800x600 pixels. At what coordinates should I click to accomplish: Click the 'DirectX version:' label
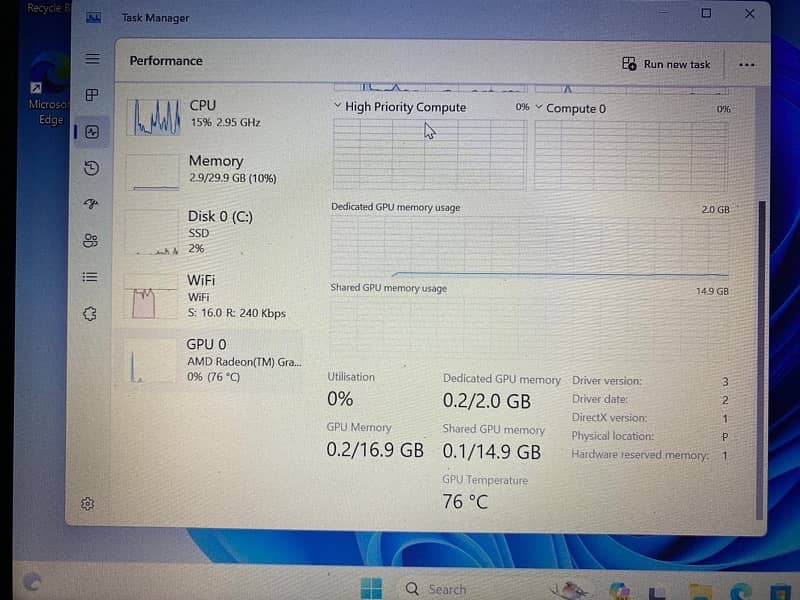click(x=609, y=417)
